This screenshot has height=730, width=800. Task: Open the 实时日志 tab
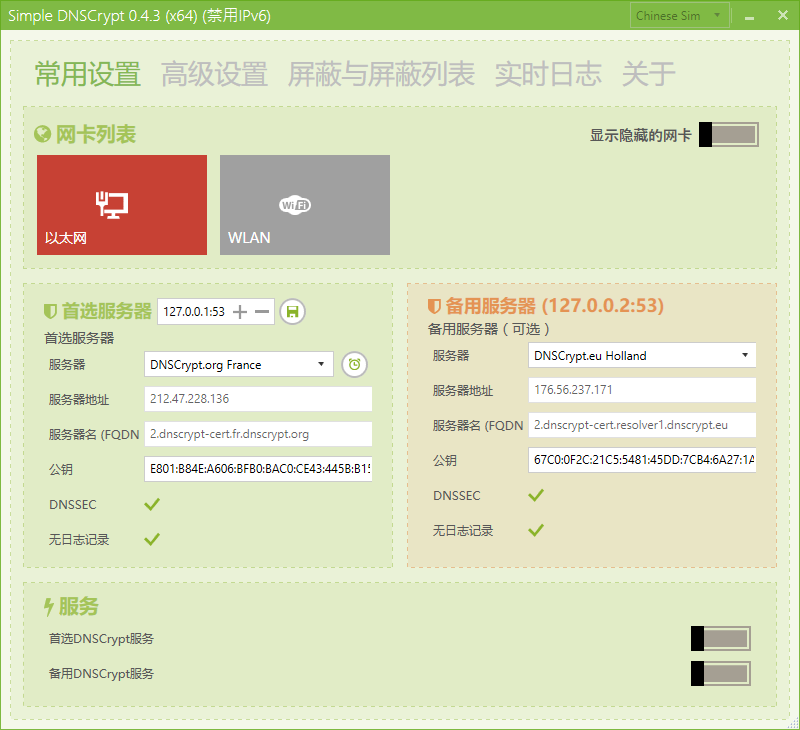click(548, 74)
